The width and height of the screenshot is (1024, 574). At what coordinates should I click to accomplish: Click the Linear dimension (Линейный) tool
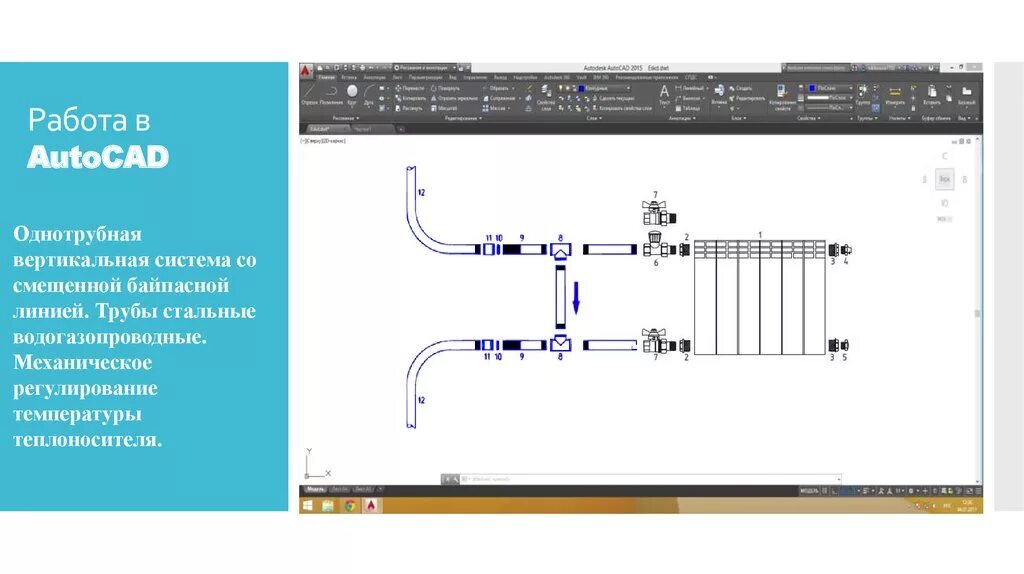tap(690, 88)
